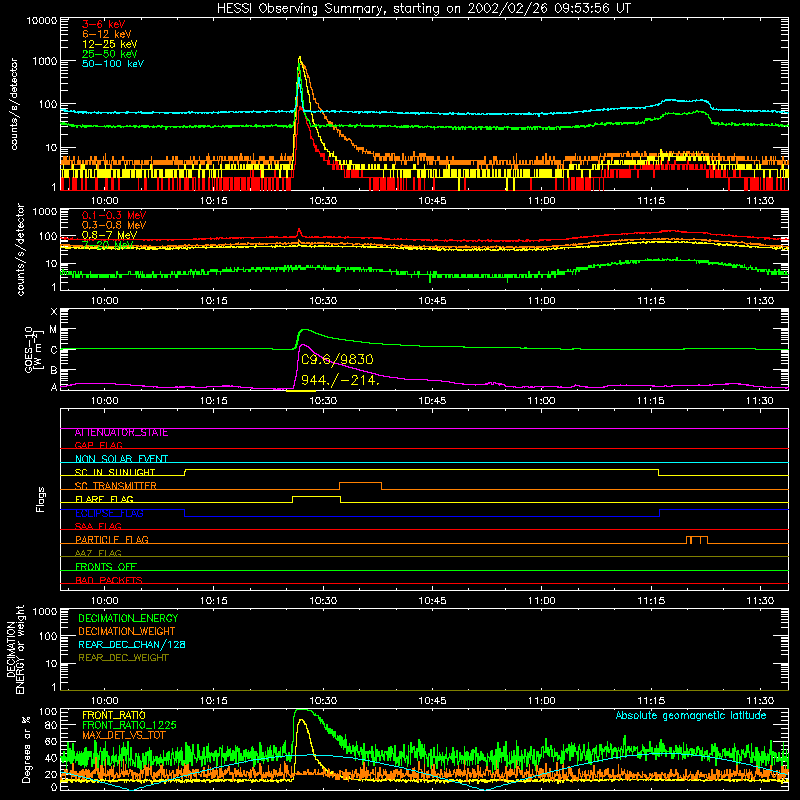Select the 10000 tick on top panel

pos(42,21)
